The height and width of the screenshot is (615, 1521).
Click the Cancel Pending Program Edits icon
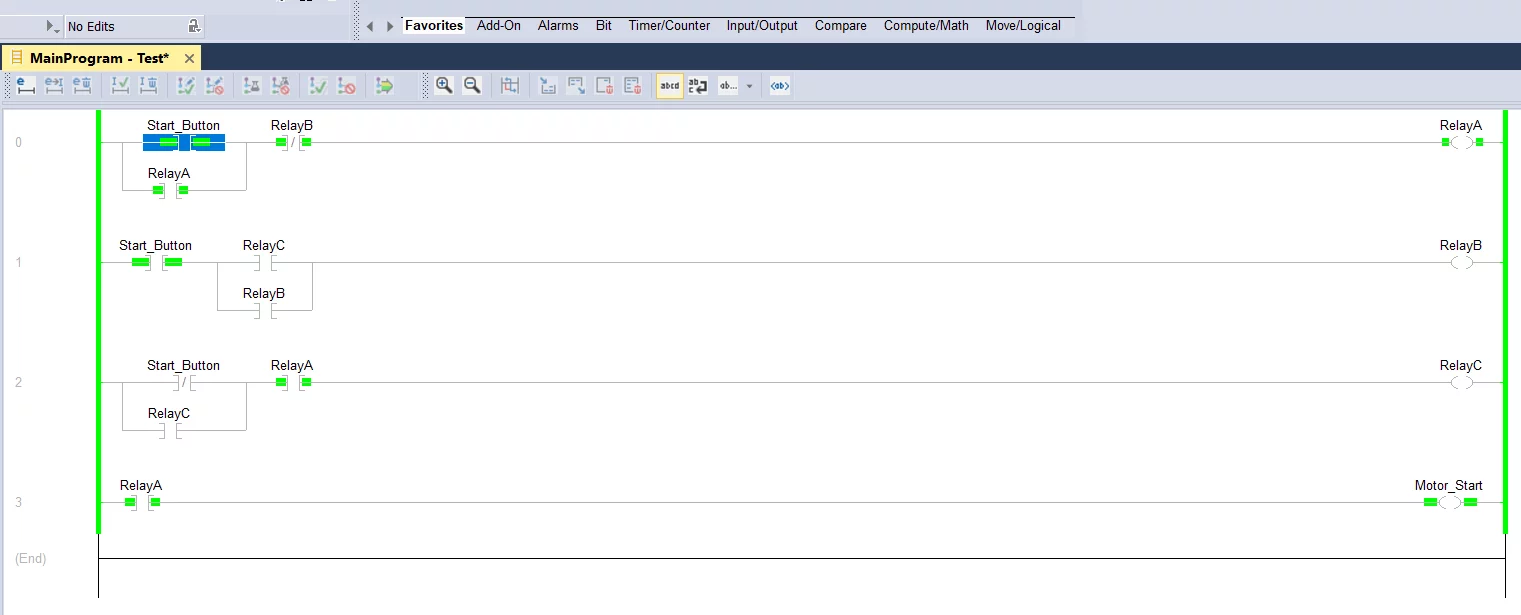coord(214,86)
